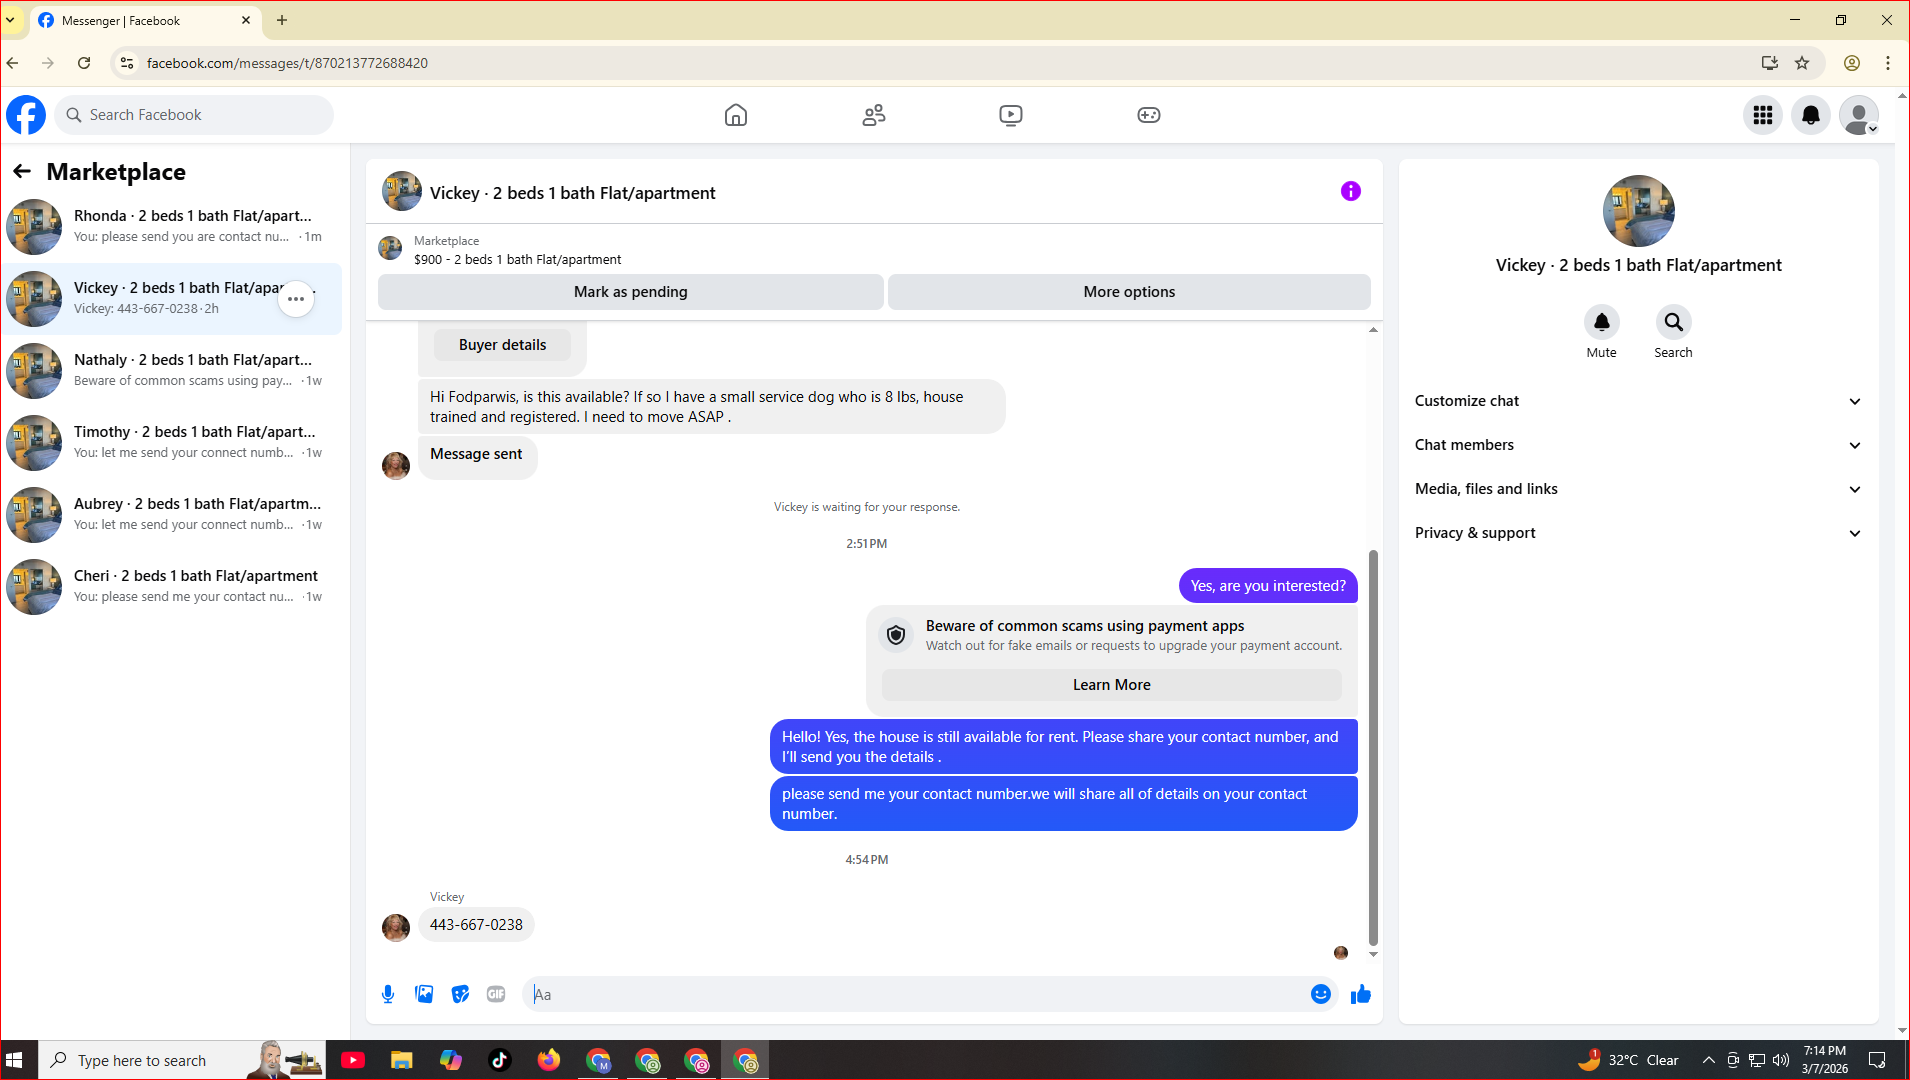Click Vickey's profile picture in side panel

pos(1639,211)
